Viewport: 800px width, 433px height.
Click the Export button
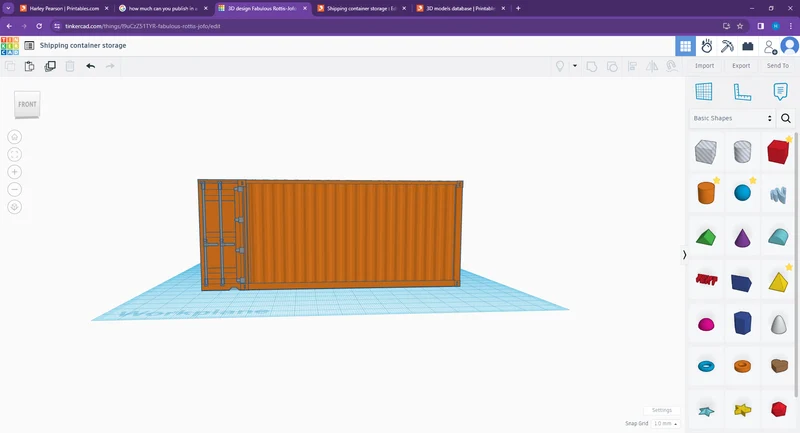point(741,66)
